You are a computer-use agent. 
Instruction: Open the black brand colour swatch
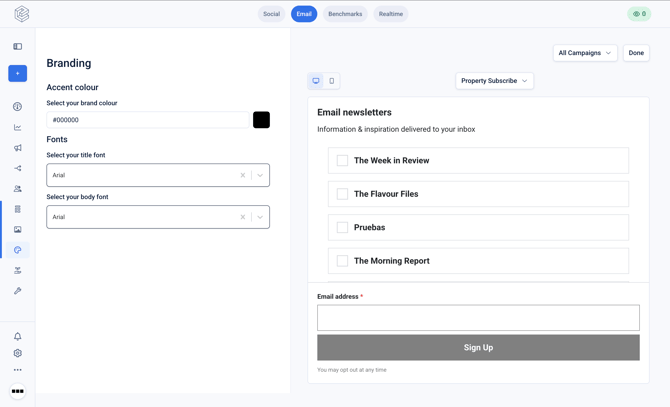point(262,120)
